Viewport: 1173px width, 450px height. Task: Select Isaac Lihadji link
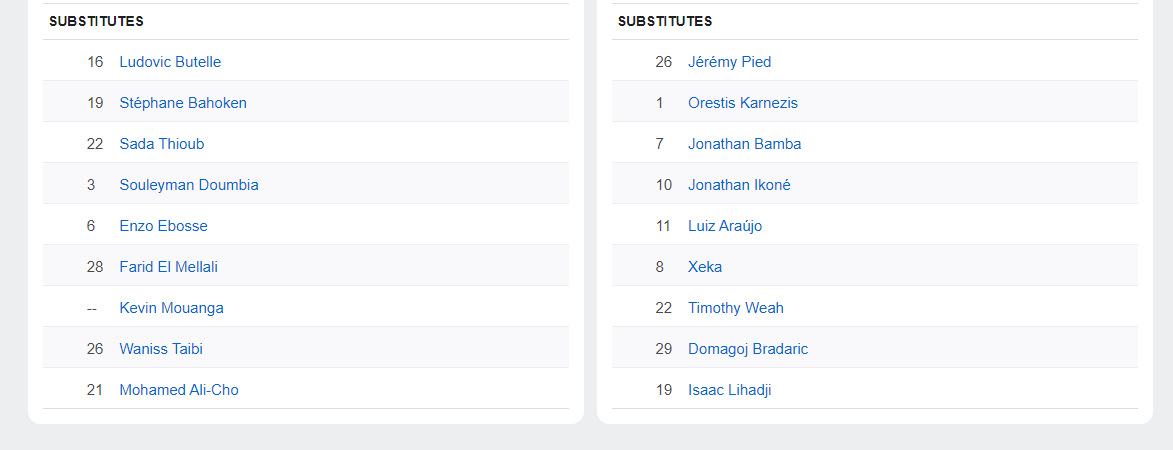(x=729, y=390)
